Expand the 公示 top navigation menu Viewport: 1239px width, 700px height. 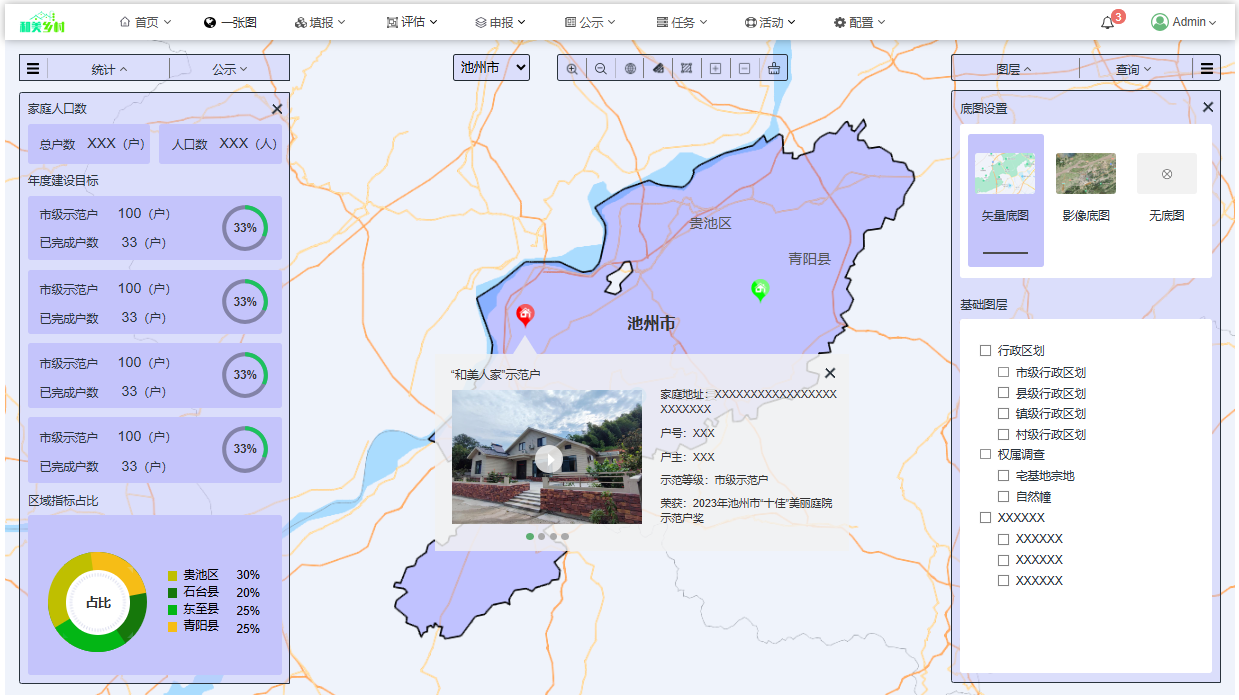pos(590,22)
